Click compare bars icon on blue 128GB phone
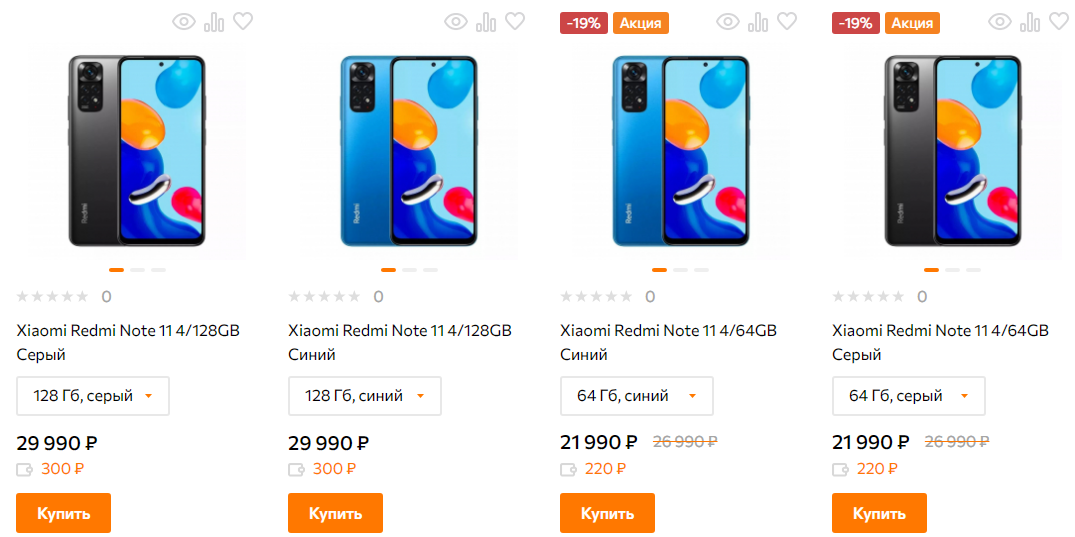Image resolution: width=1075 pixels, height=537 pixels. 486,22
